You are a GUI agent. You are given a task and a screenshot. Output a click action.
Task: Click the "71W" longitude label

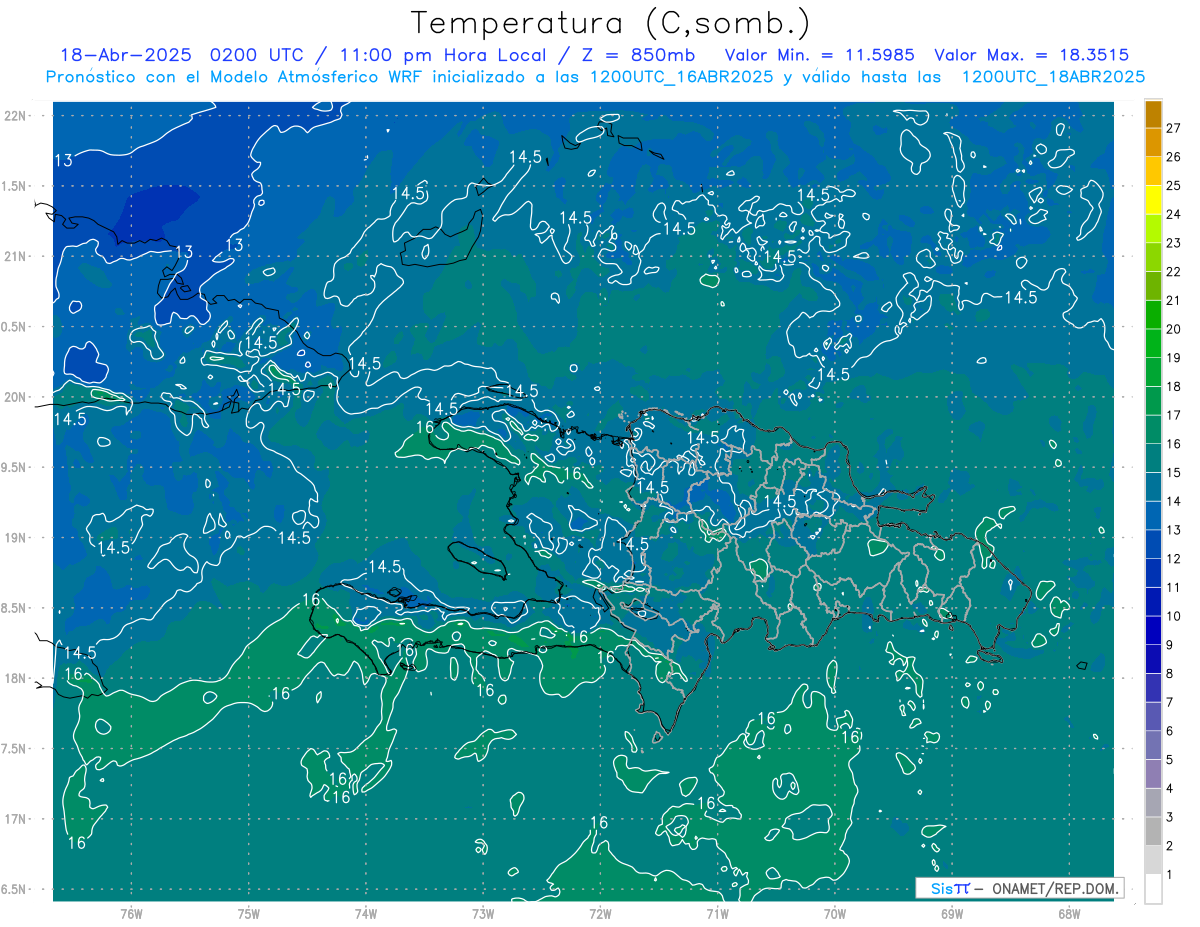717,914
